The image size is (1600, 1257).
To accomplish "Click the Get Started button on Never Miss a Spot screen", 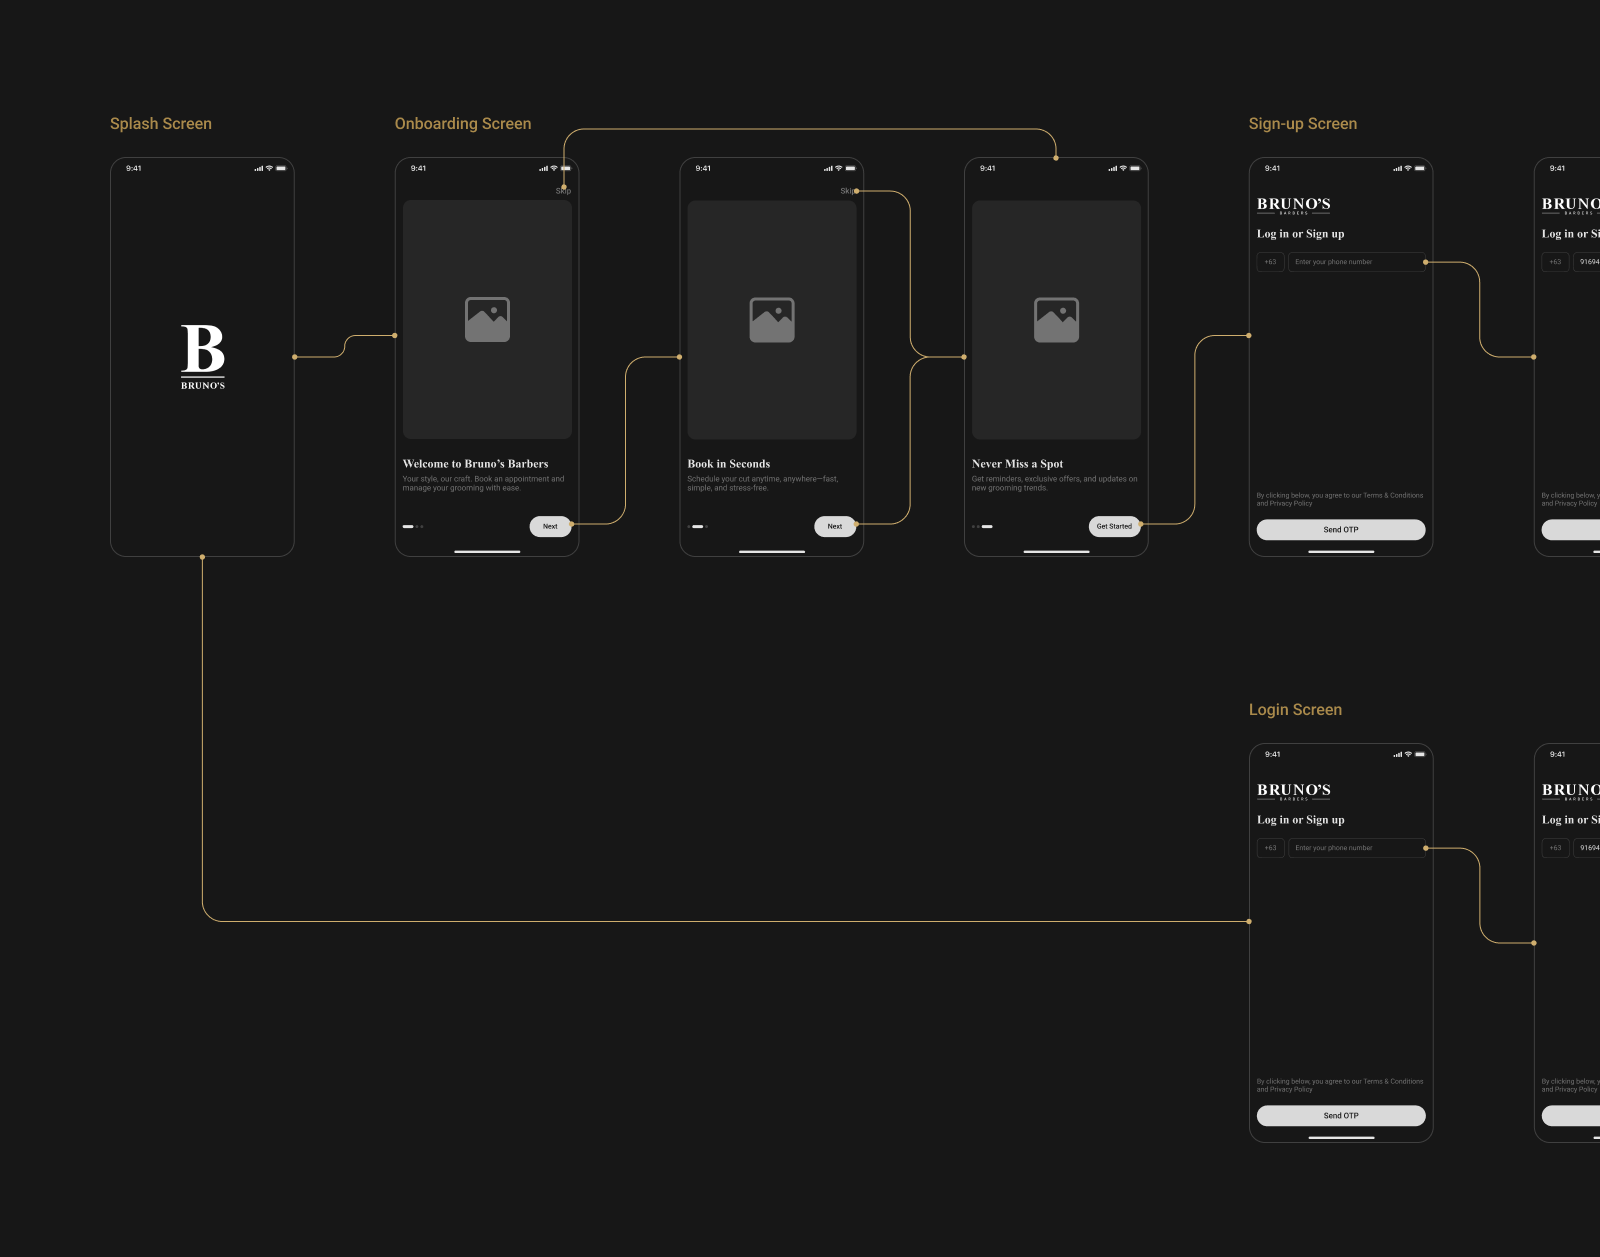I will point(1113,526).
